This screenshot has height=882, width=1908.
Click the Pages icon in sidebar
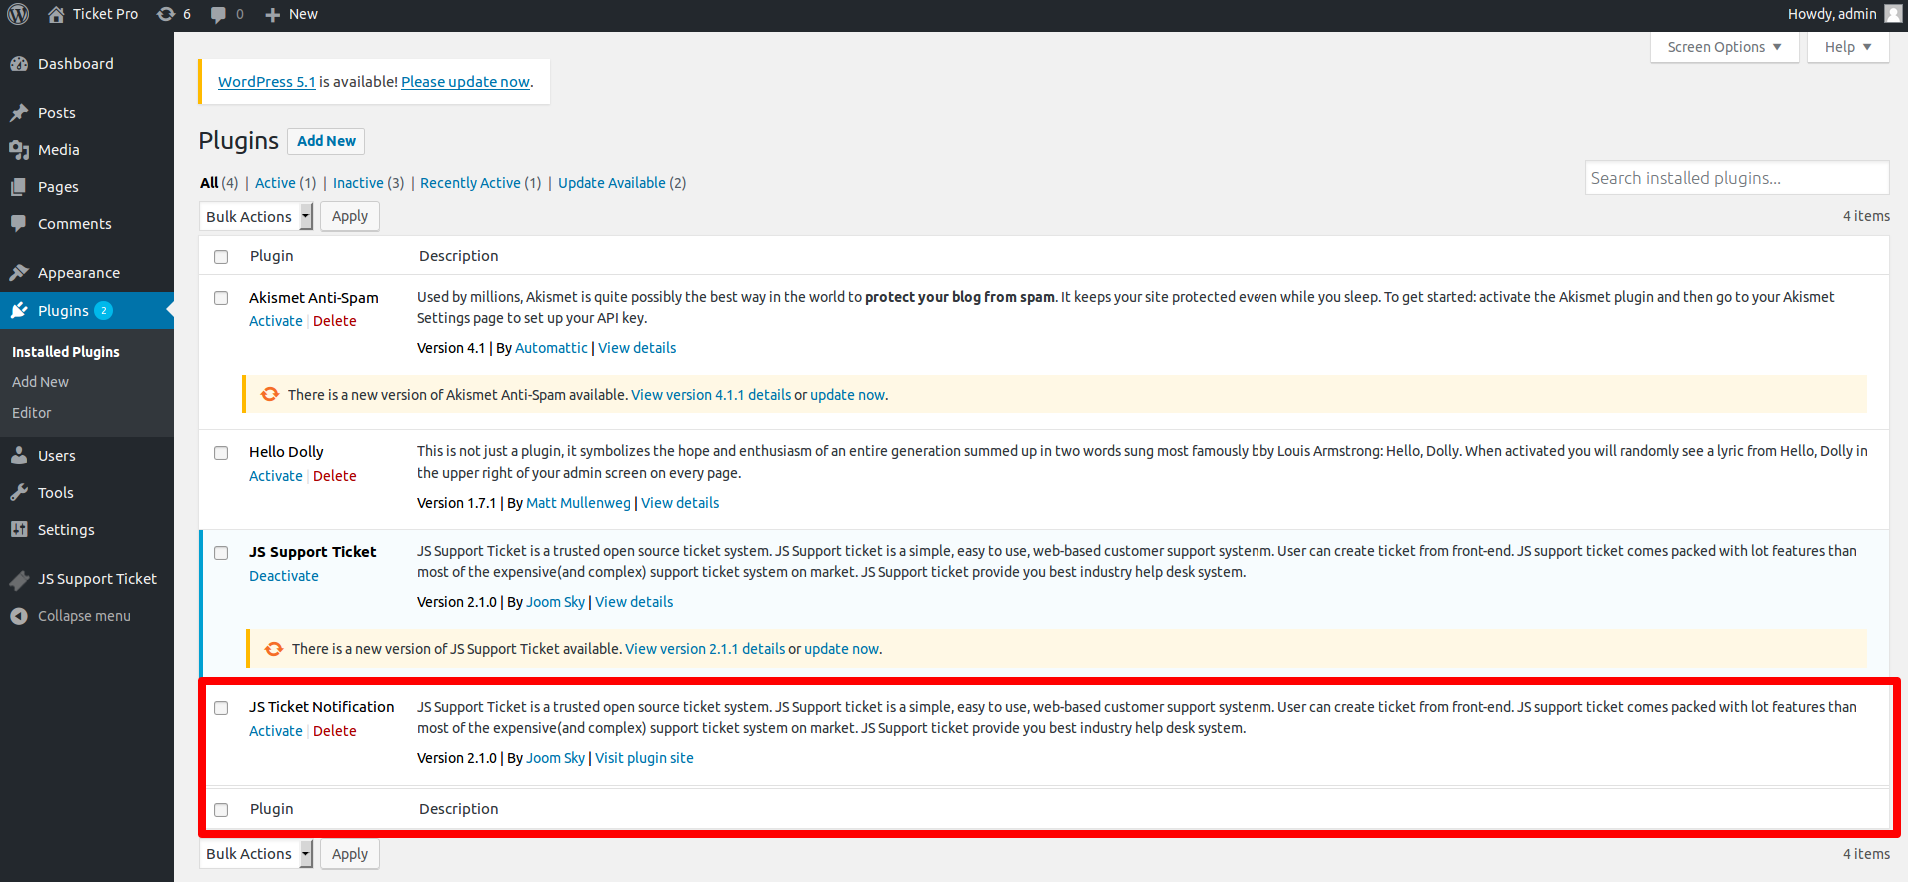click(19, 186)
